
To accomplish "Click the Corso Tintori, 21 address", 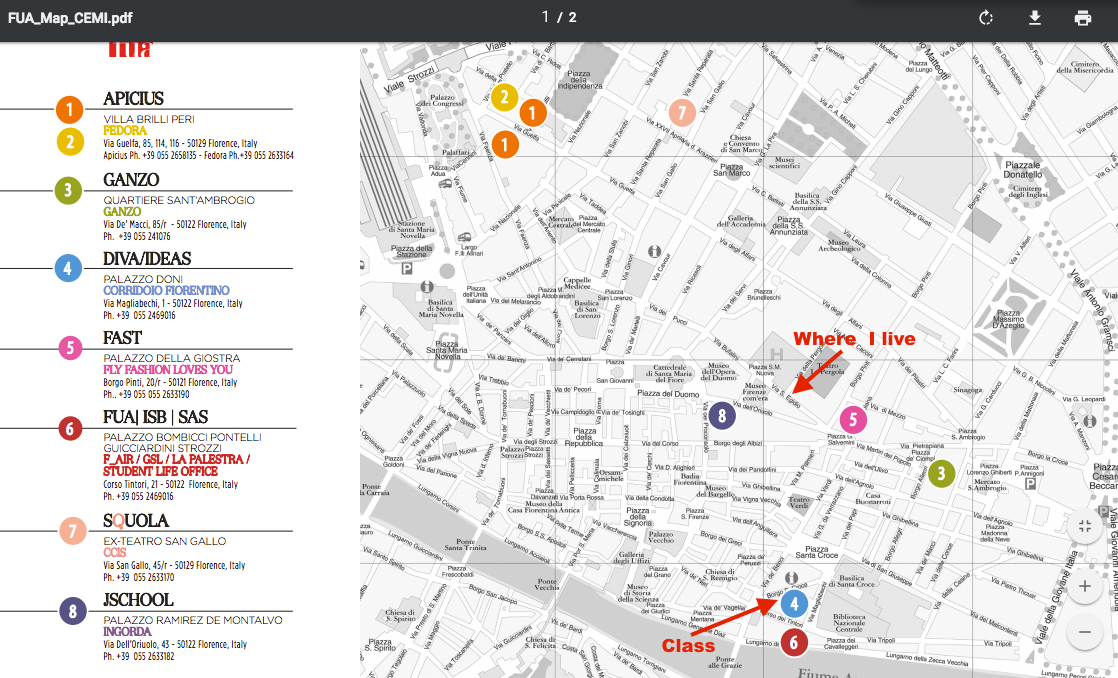I will (170, 484).
